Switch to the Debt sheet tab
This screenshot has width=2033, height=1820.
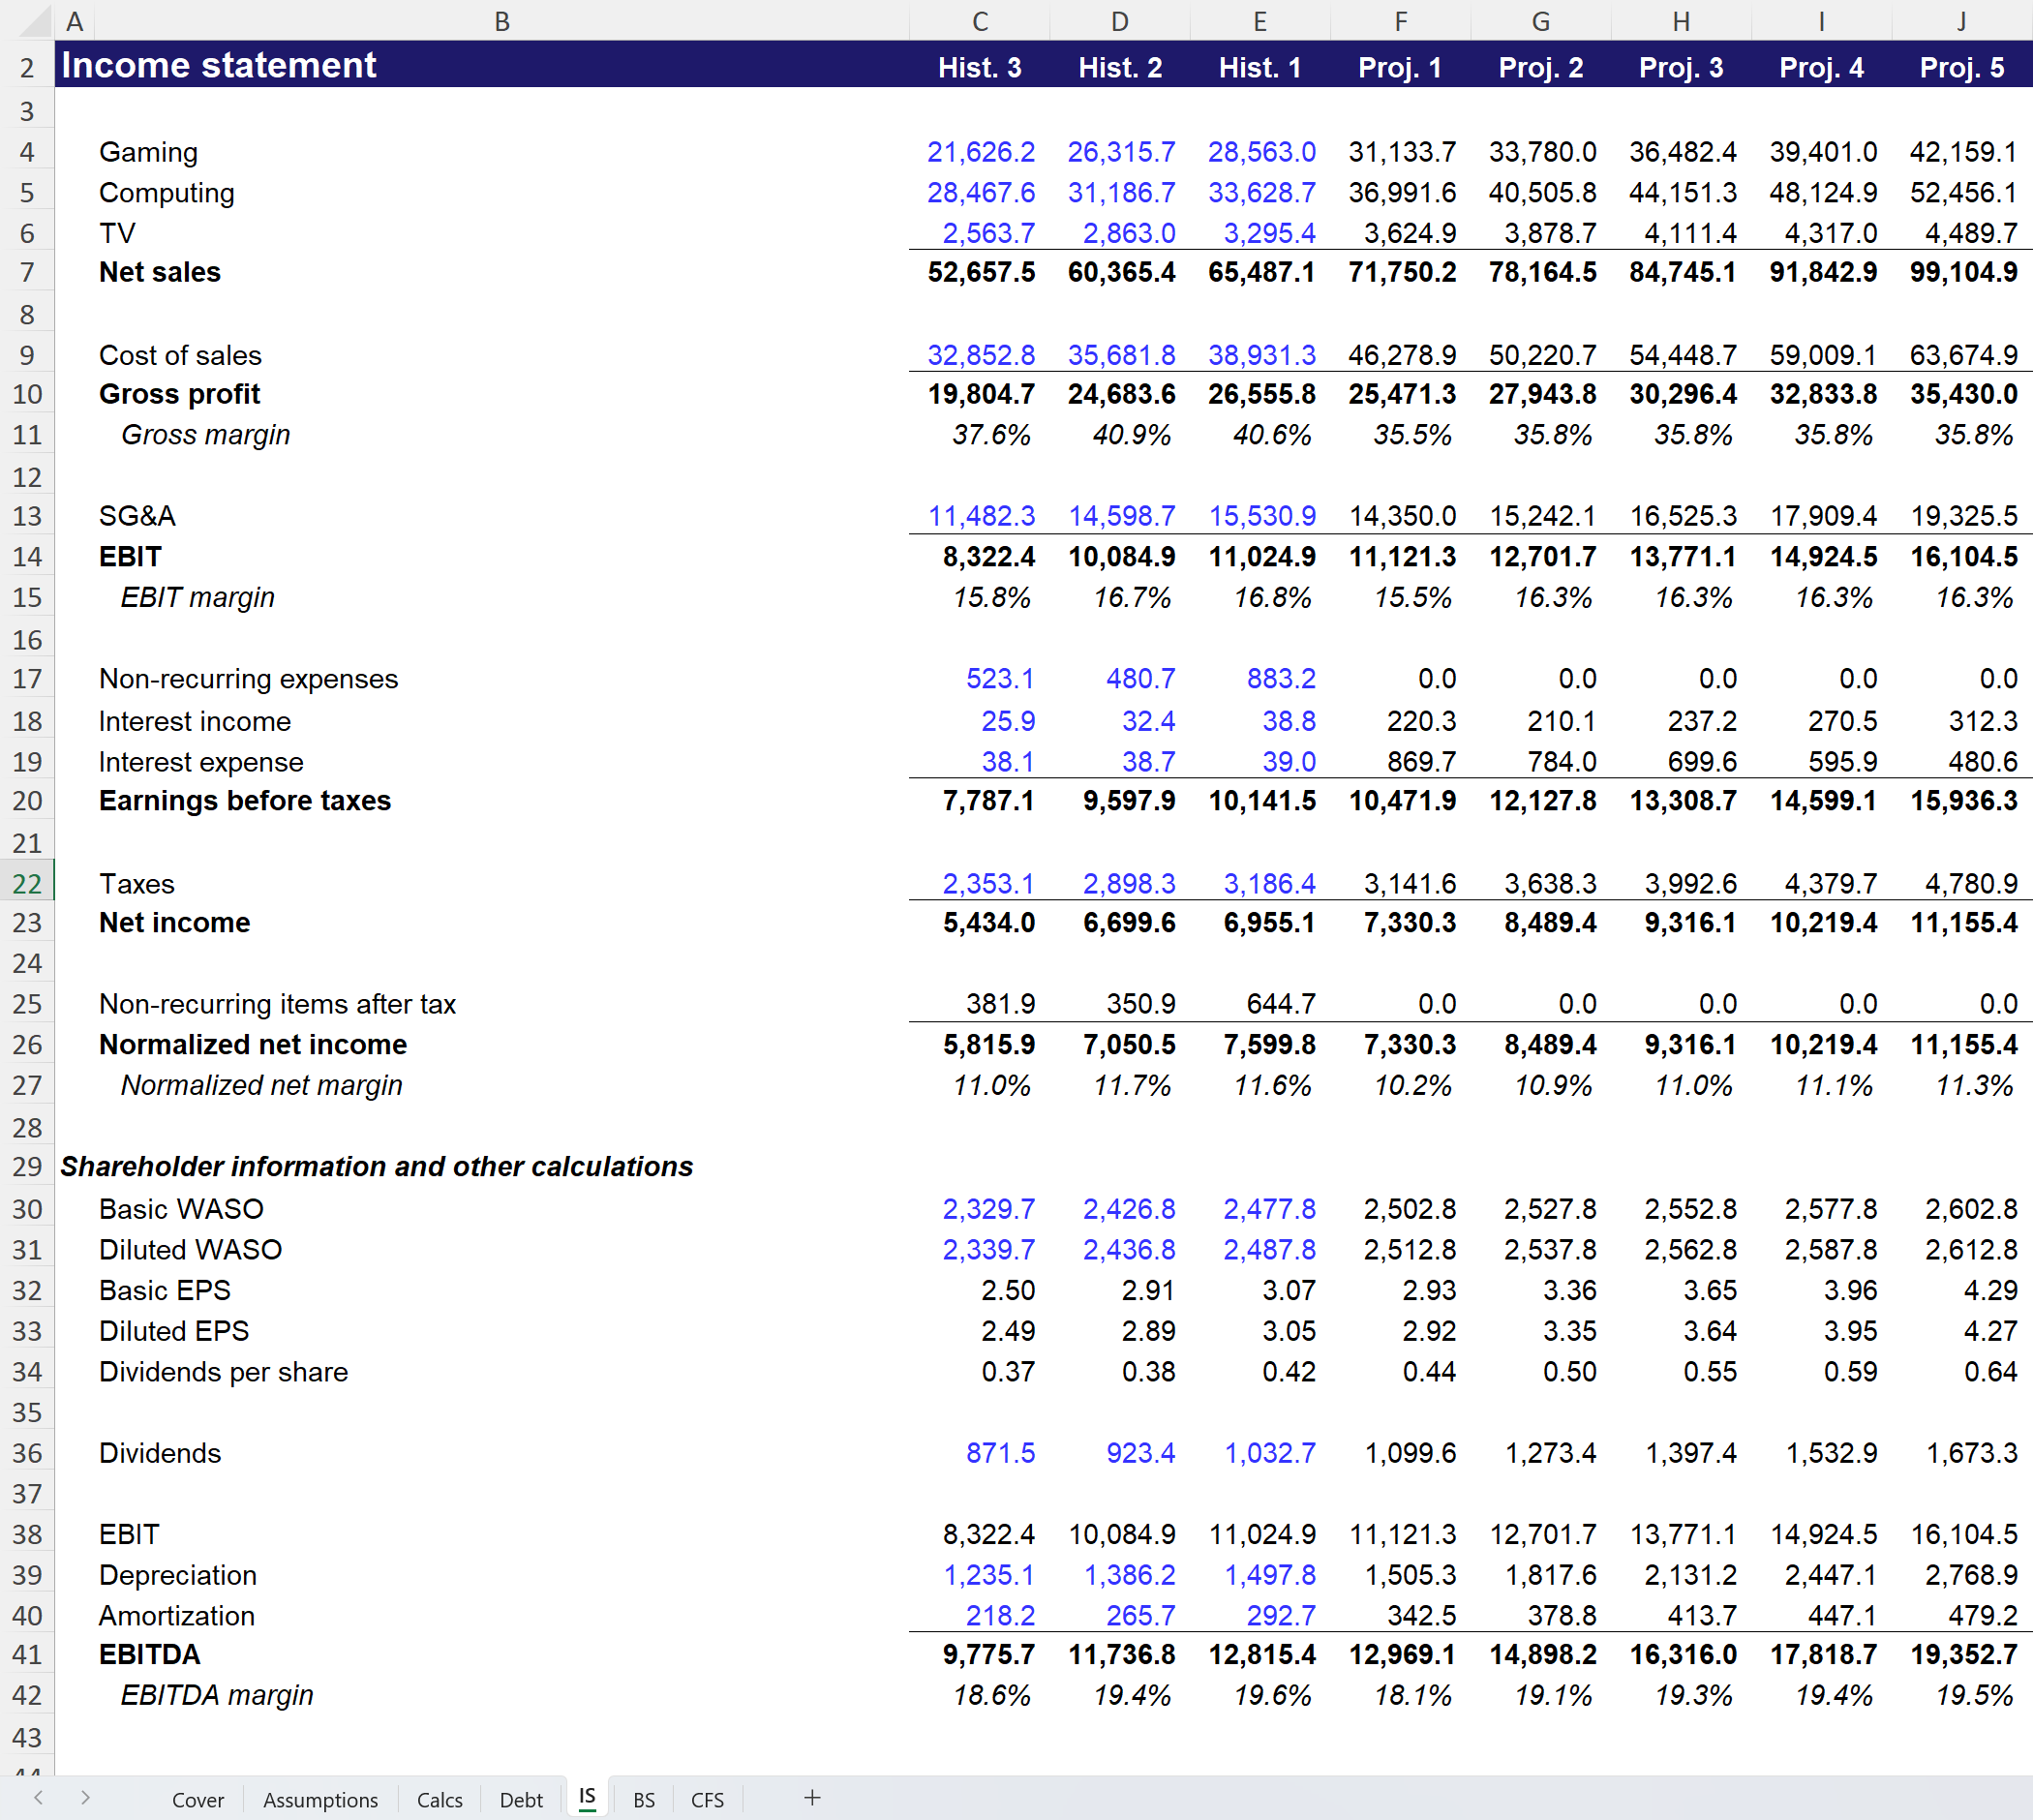point(521,1800)
